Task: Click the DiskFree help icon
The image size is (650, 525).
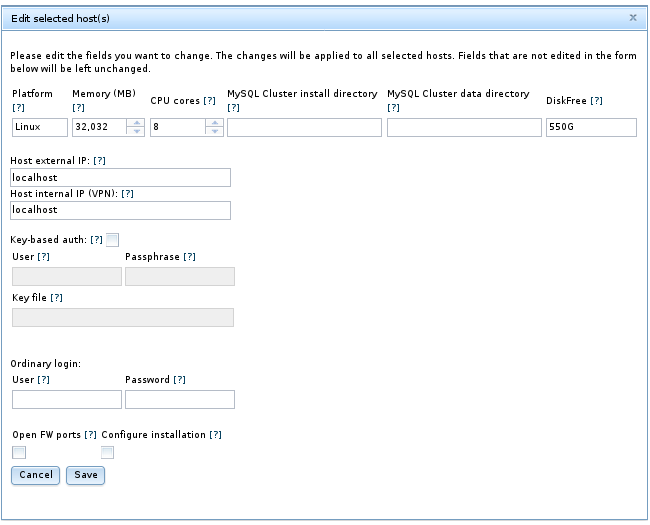Action: [596, 101]
